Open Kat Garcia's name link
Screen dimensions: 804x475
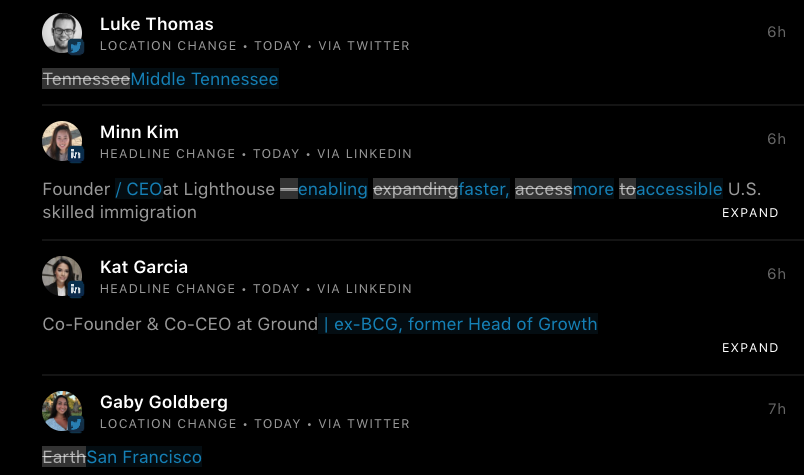(x=144, y=267)
